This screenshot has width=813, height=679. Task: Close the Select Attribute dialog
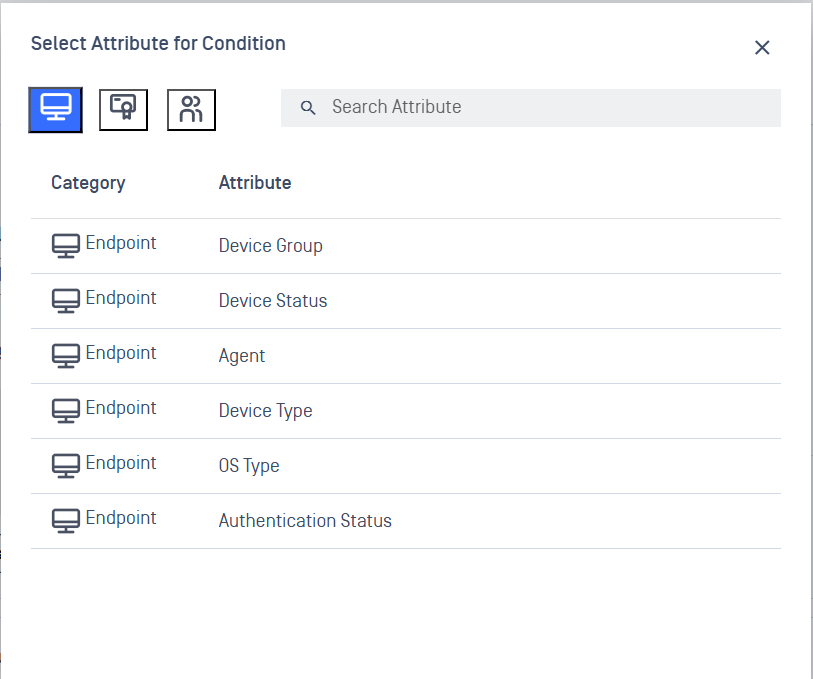tap(762, 47)
